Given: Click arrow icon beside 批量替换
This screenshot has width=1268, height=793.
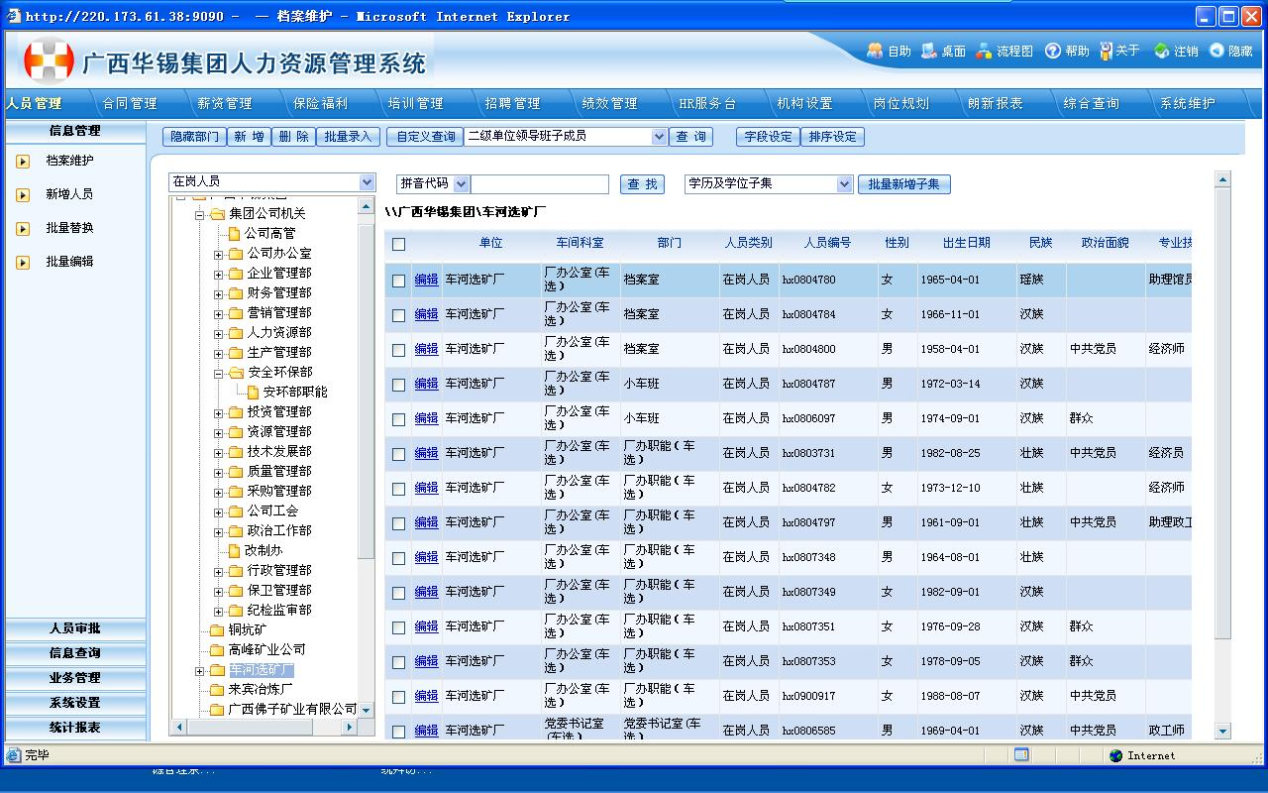Looking at the screenshot, I should tap(23, 229).
